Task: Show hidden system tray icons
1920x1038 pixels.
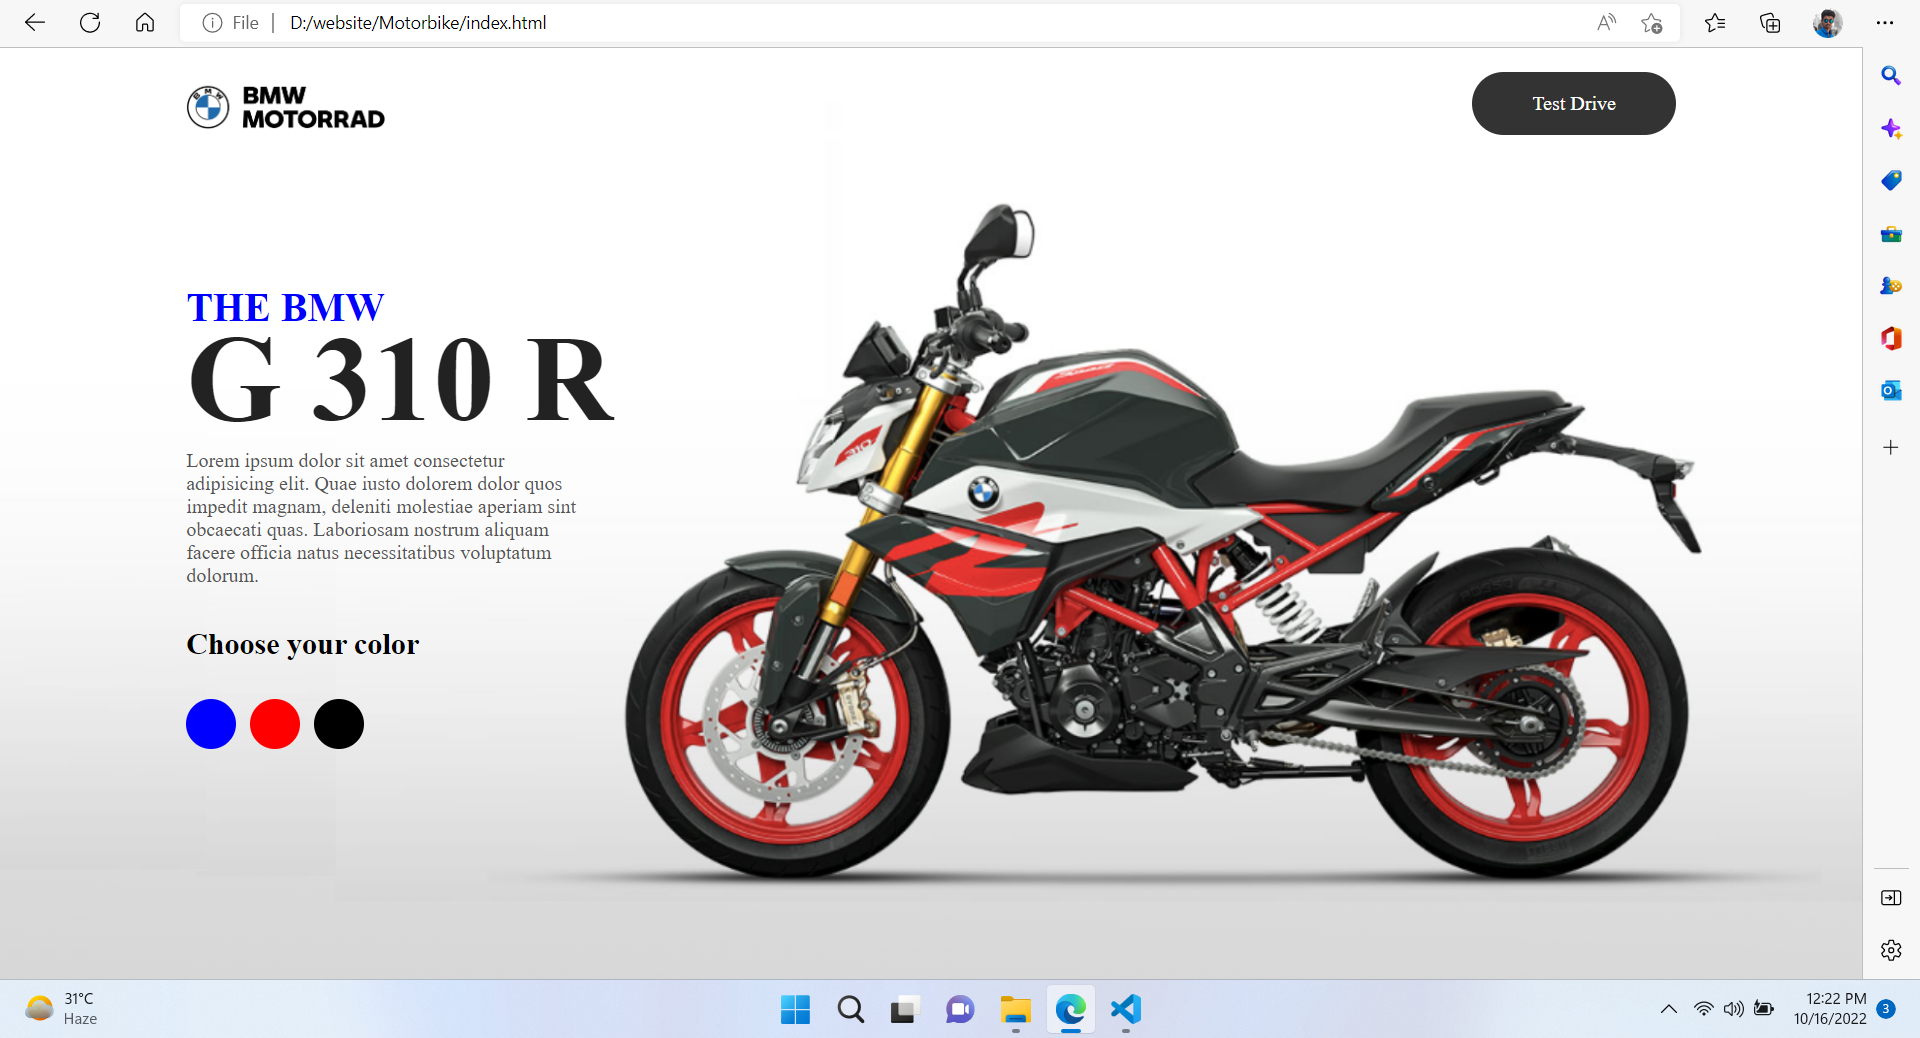Action: coord(1669,1009)
